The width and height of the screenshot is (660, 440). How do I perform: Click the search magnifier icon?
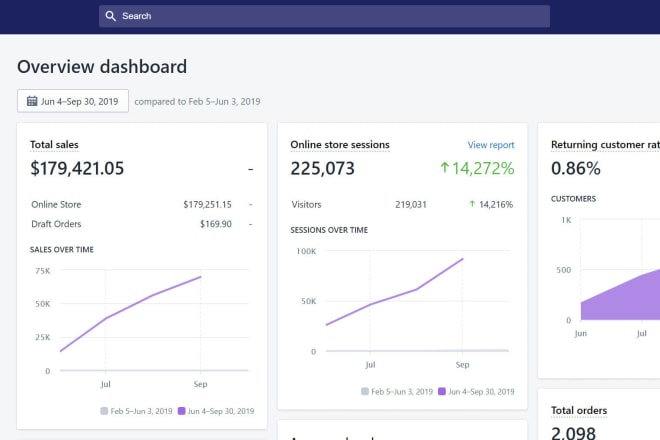pos(110,16)
